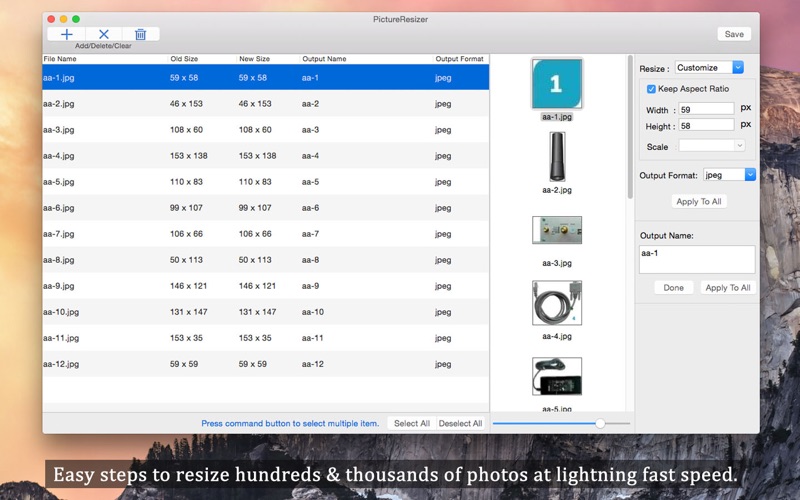Click the Output Format column header
The width and height of the screenshot is (800, 500).
coord(461,59)
